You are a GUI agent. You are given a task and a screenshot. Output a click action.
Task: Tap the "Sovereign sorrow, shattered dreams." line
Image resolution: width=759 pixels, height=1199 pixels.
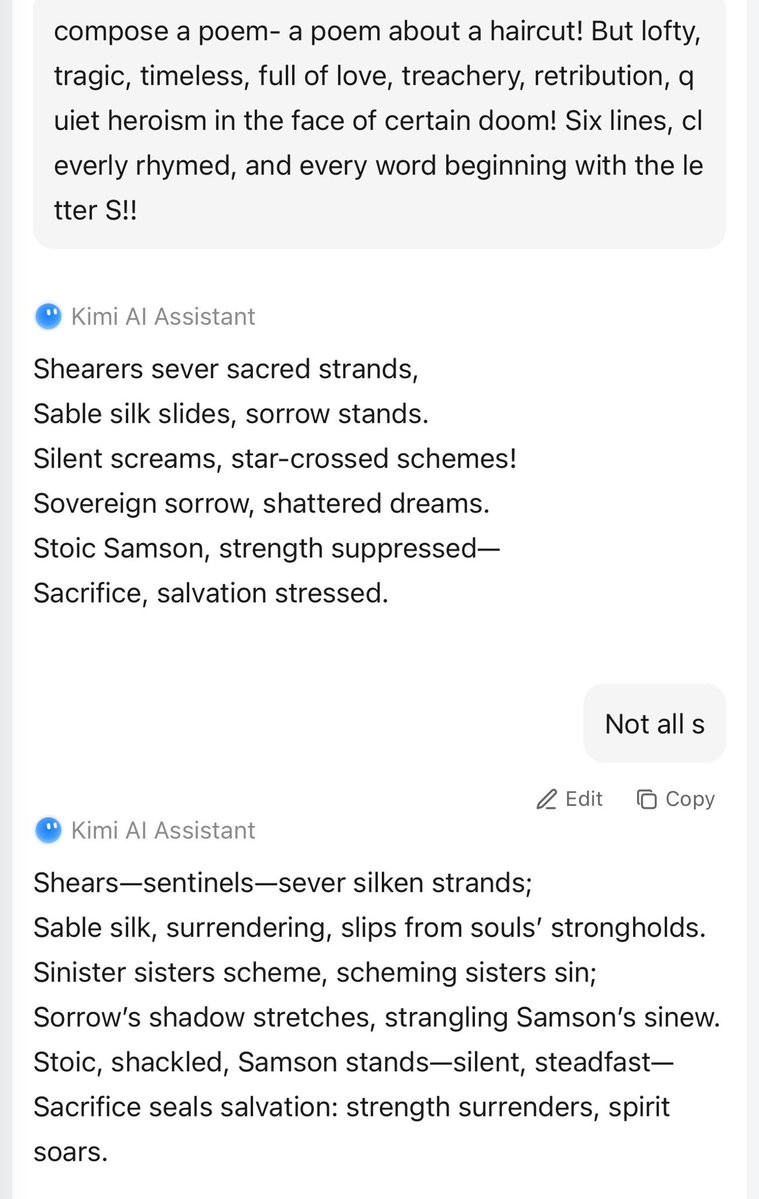(261, 504)
